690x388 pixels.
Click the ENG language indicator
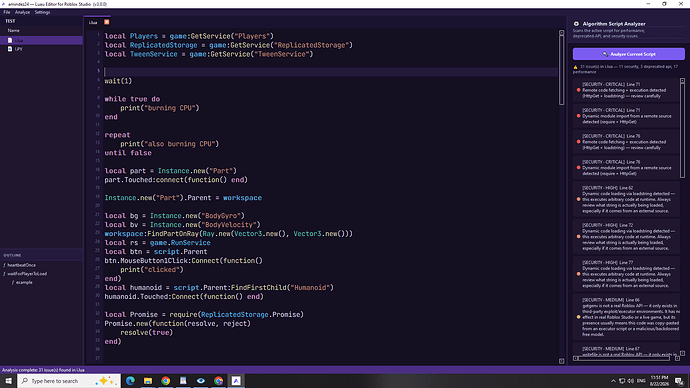[641, 381]
